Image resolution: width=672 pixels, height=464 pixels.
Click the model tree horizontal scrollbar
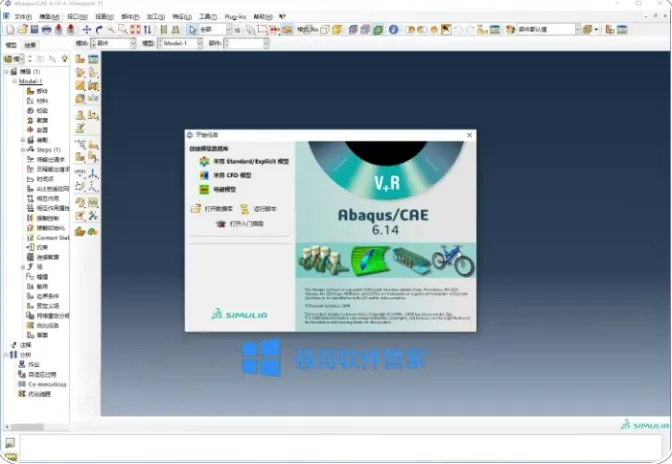(x=27, y=427)
